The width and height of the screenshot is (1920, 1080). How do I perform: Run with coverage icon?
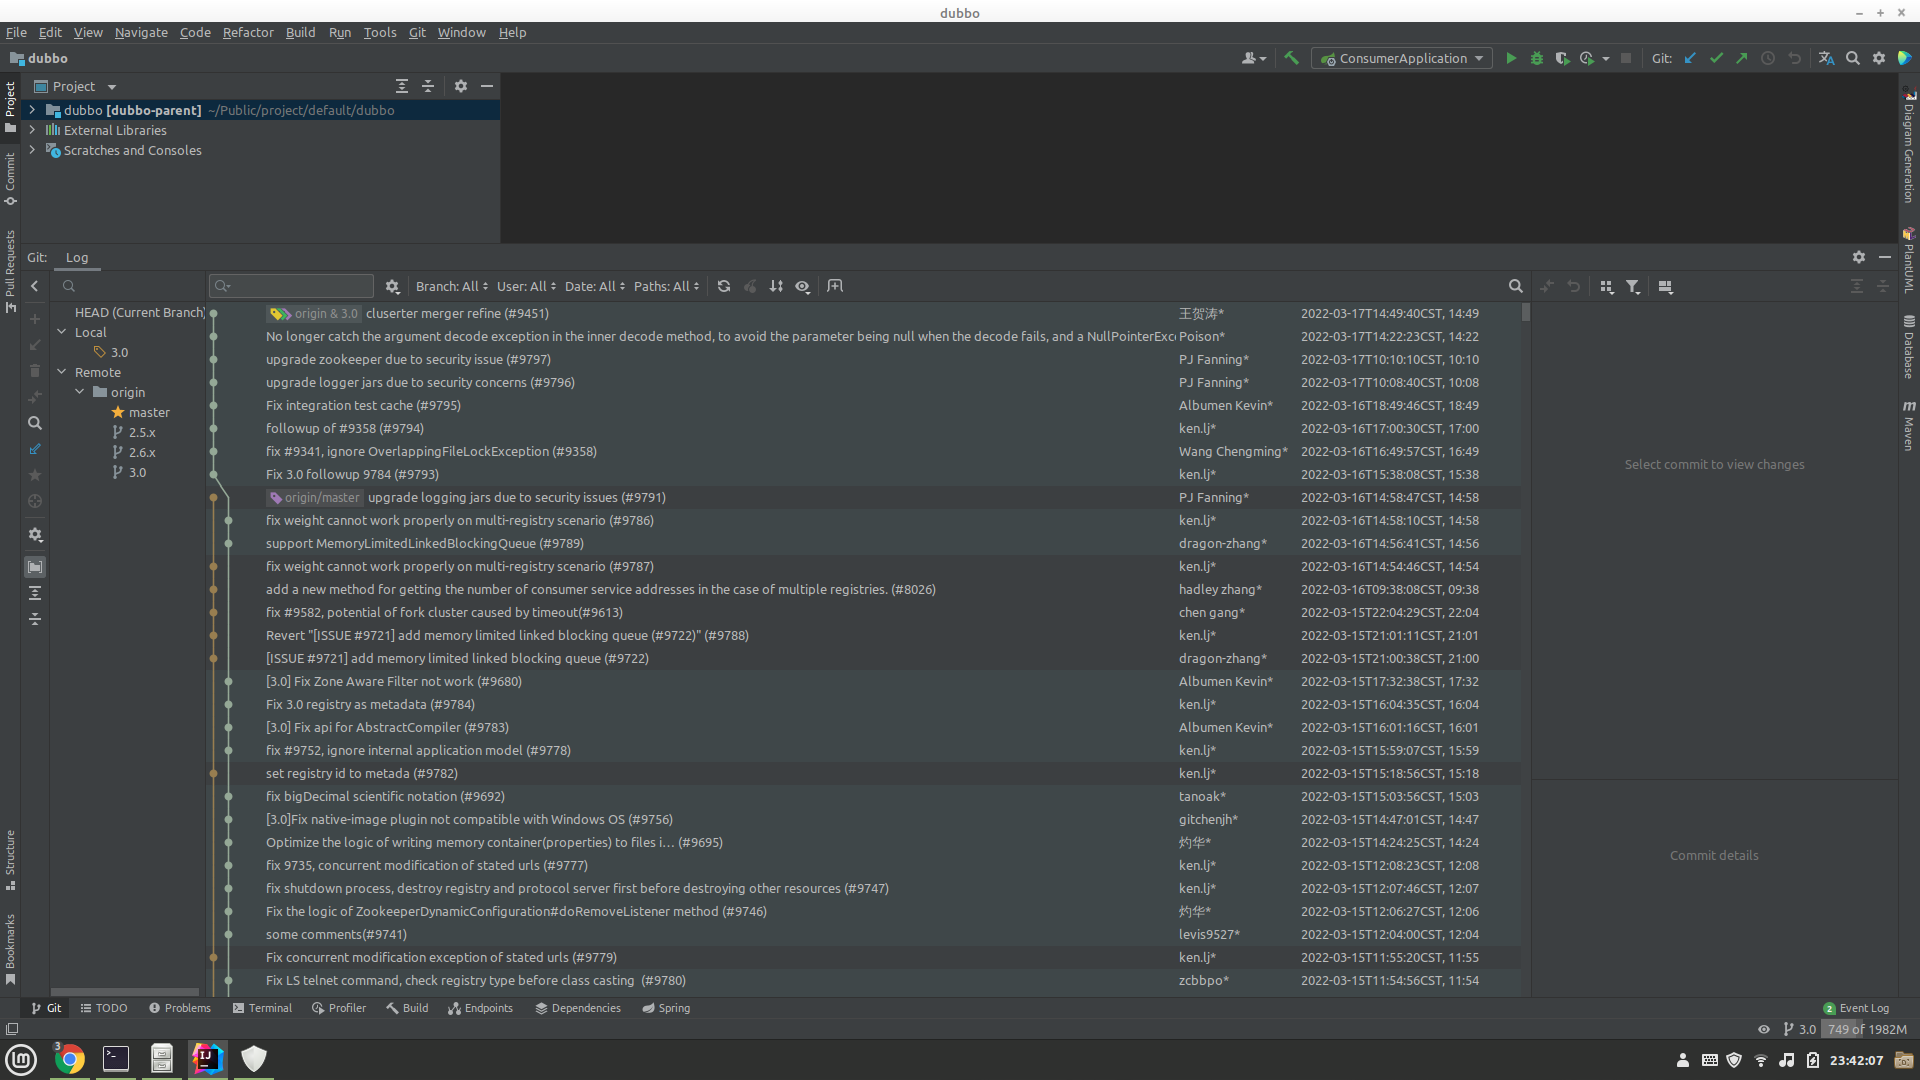[1562, 58]
